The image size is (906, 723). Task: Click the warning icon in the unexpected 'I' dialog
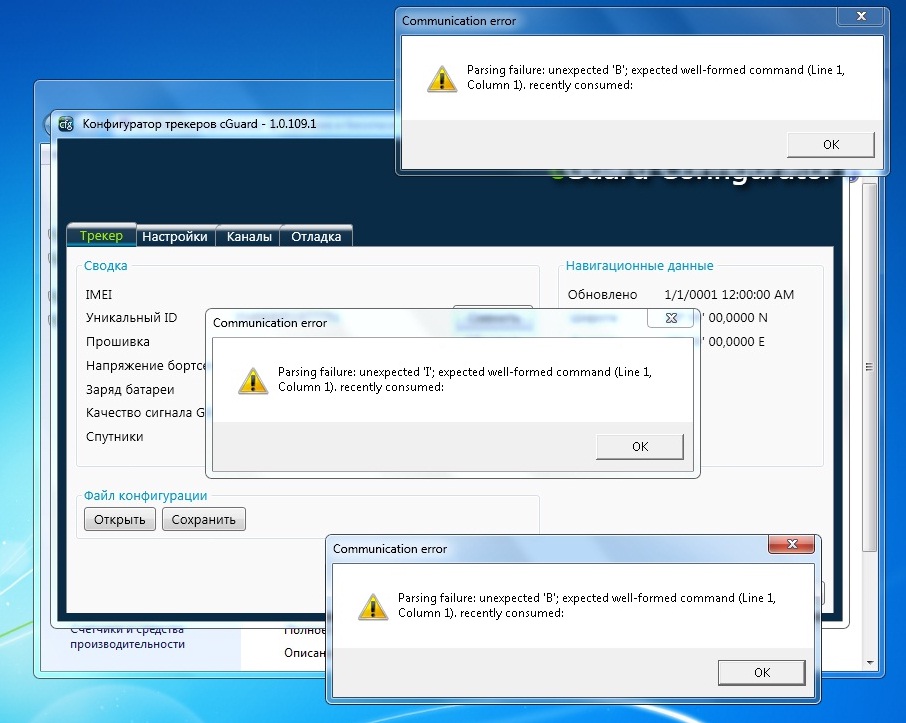tap(252, 380)
